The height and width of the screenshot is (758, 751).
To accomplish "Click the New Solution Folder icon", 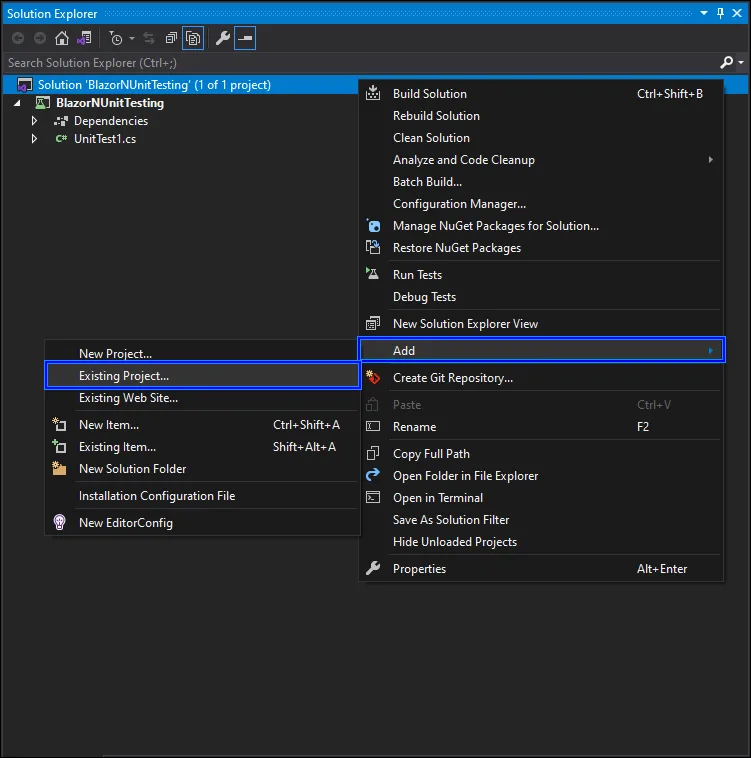I will pyautogui.click(x=59, y=468).
